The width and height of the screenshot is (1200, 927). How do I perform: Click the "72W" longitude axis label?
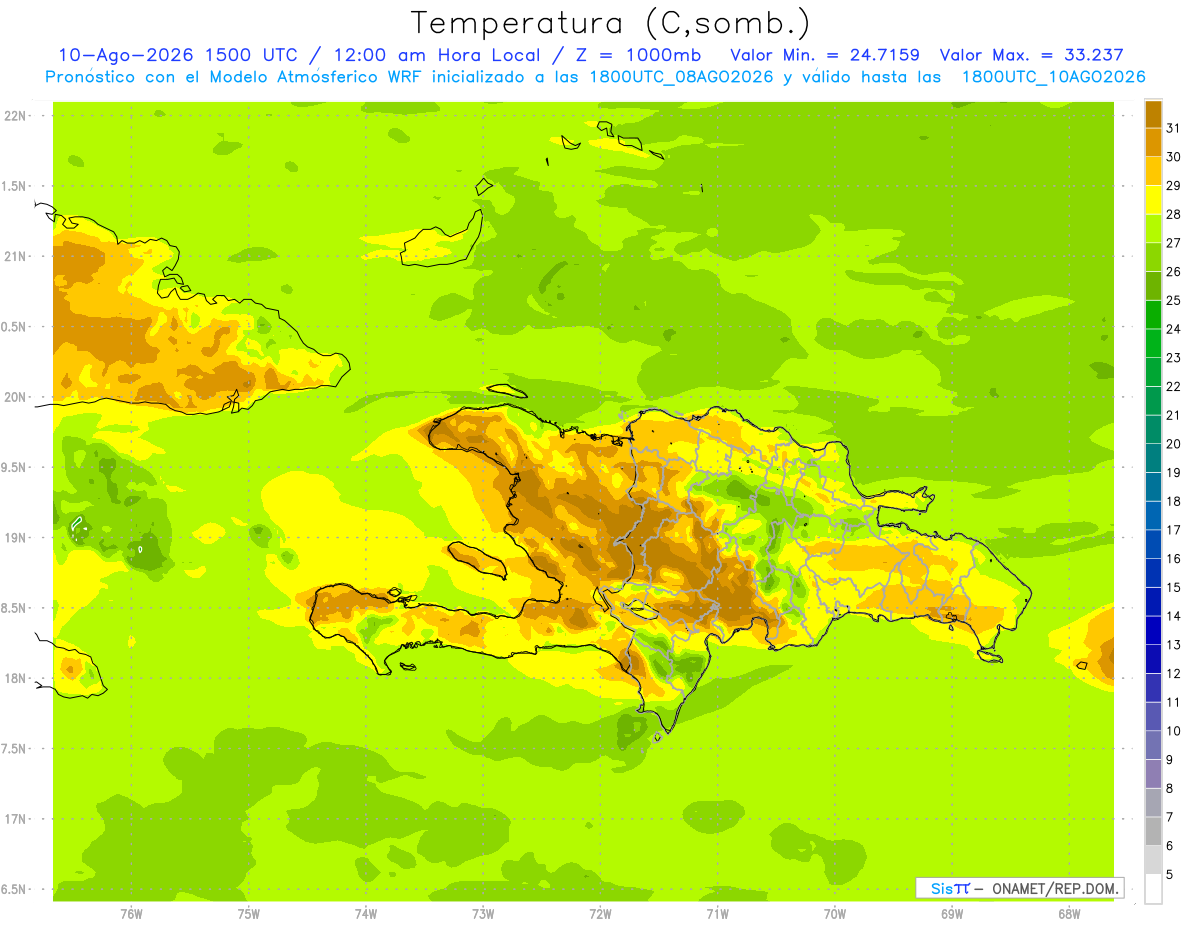(600, 914)
